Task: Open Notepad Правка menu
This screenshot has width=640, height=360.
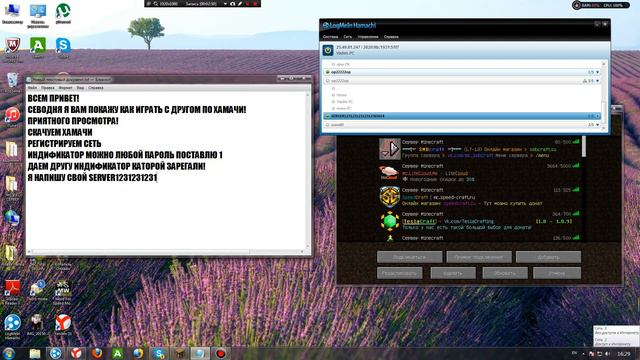Action: pos(48,88)
